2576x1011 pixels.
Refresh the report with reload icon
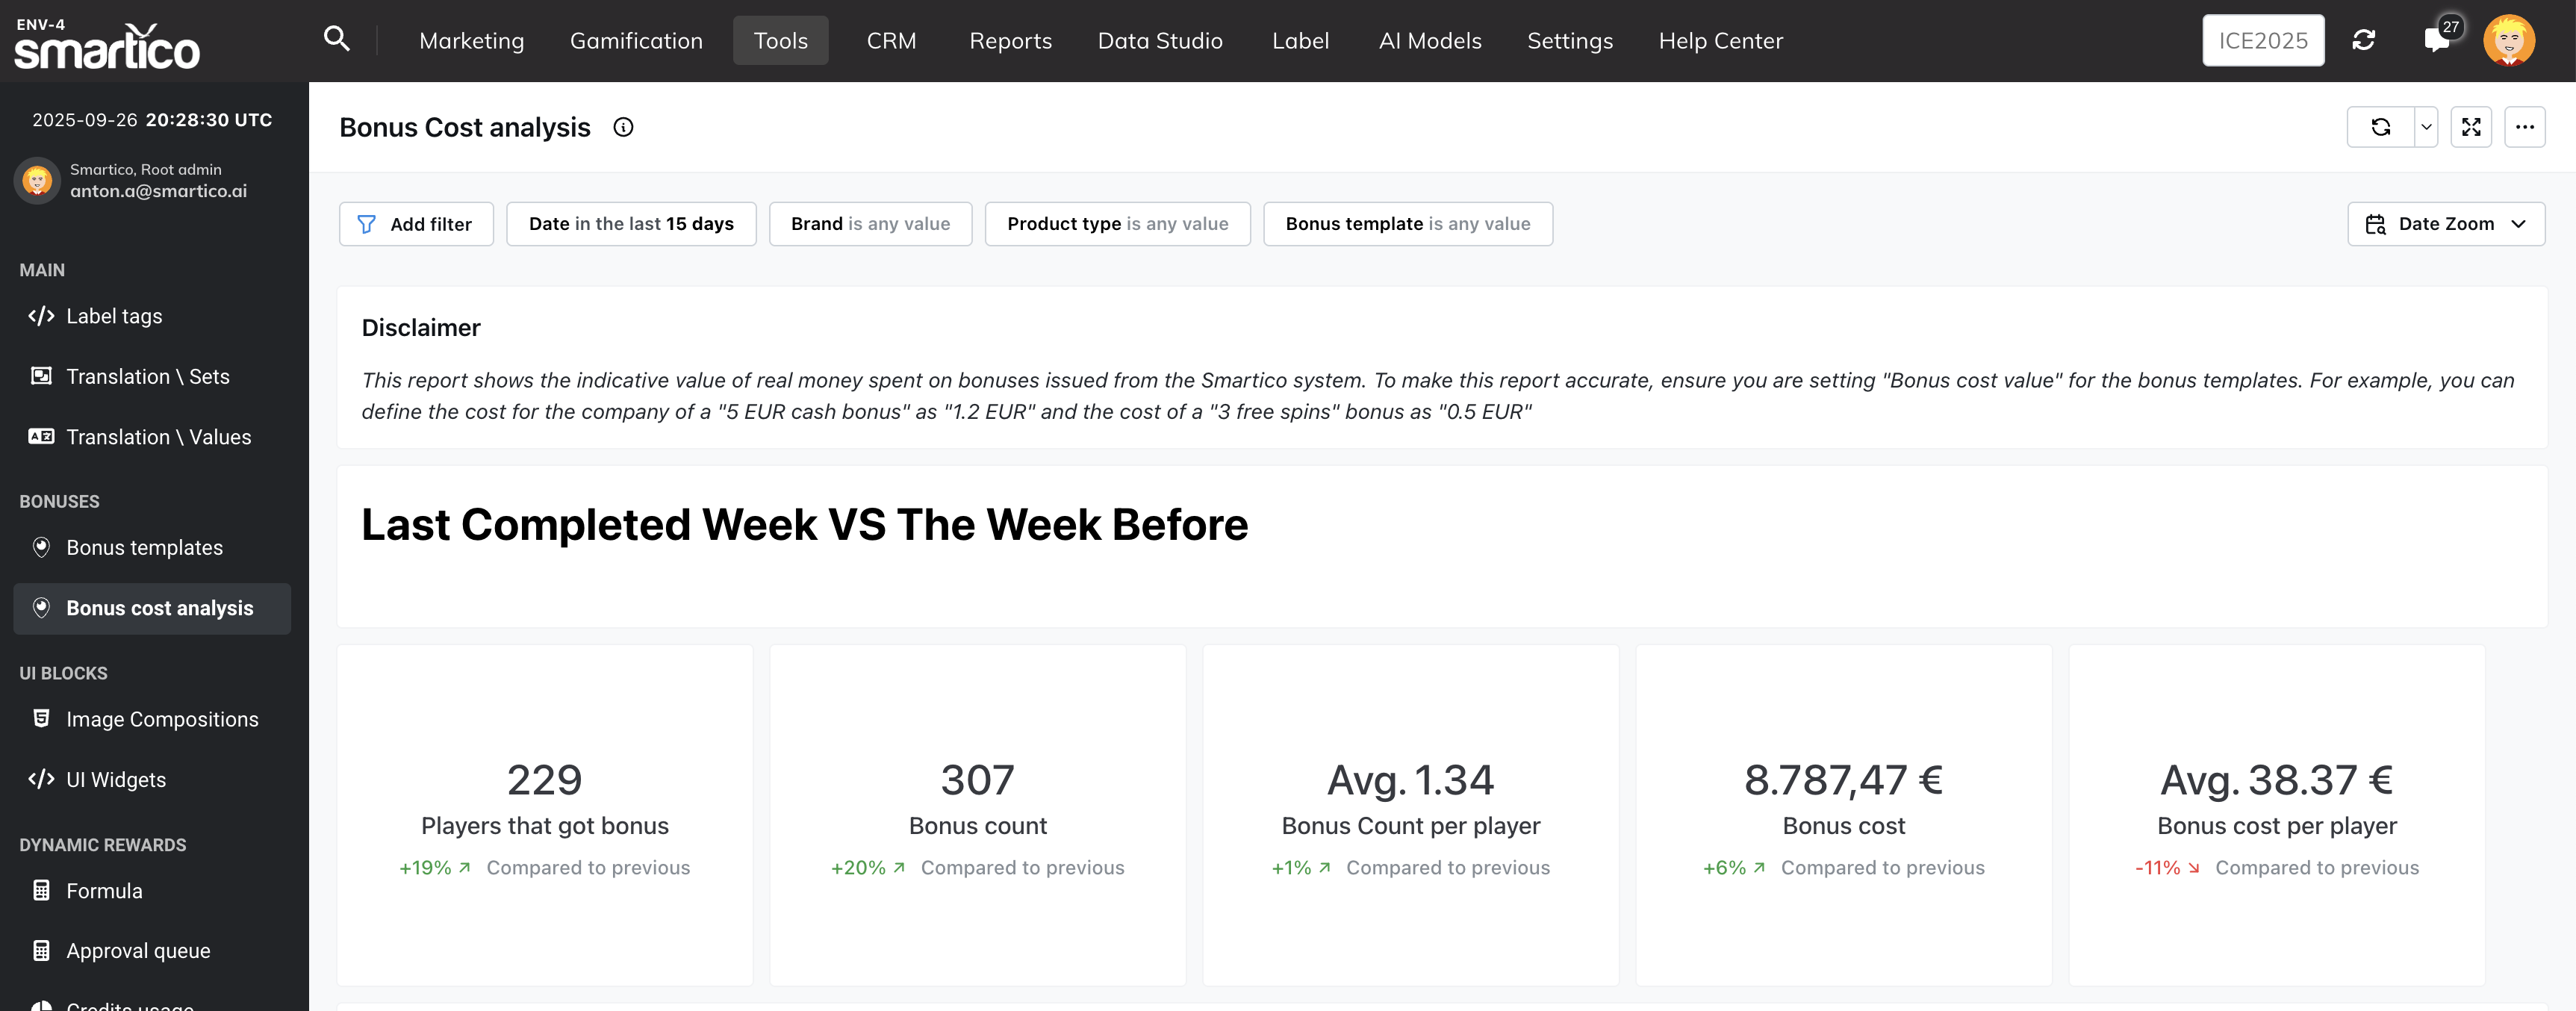[2380, 127]
